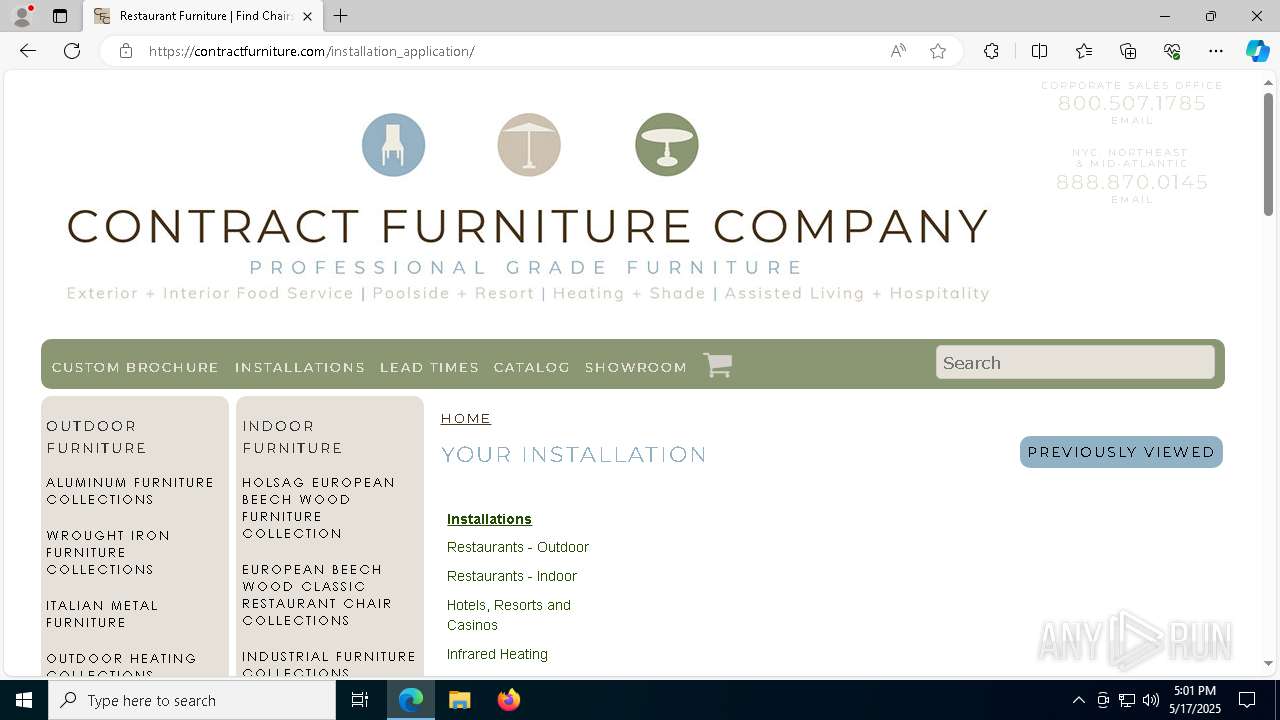This screenshot has width=1280, height=720.
Task: Open the shopping cart icon
Action: coord(717,365)
